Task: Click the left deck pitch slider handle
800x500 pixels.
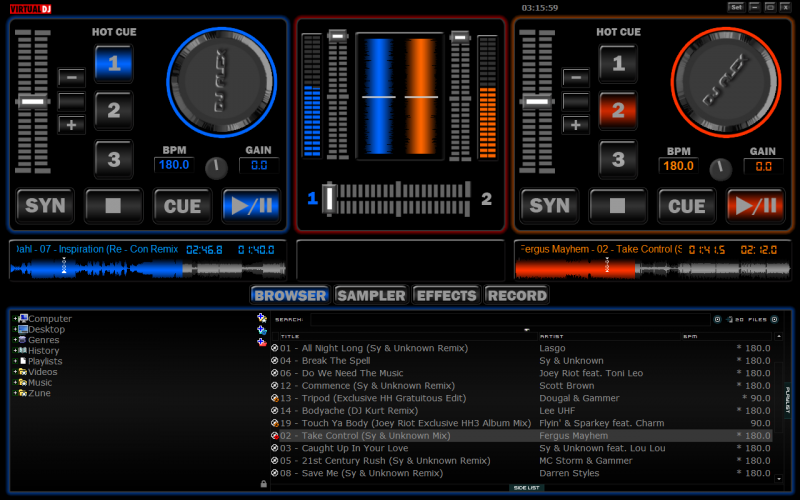Action: [33, 102]
